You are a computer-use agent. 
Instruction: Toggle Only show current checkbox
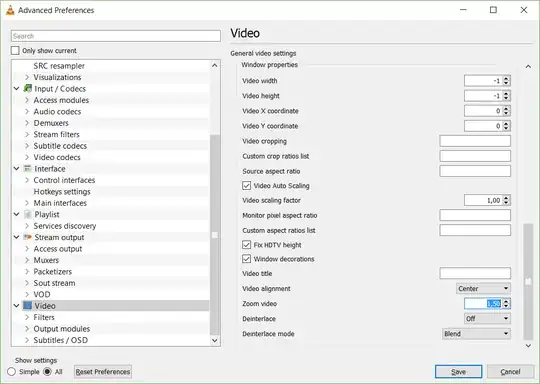click(x=15, y=51)
